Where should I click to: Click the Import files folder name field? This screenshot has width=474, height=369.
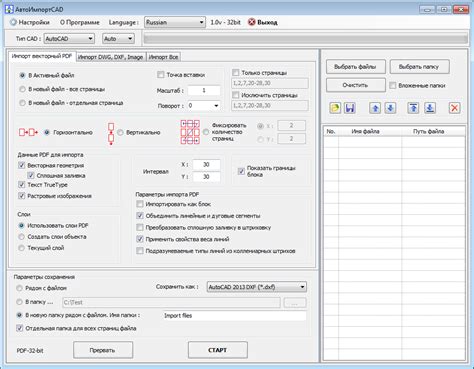(x=234, y=315)
